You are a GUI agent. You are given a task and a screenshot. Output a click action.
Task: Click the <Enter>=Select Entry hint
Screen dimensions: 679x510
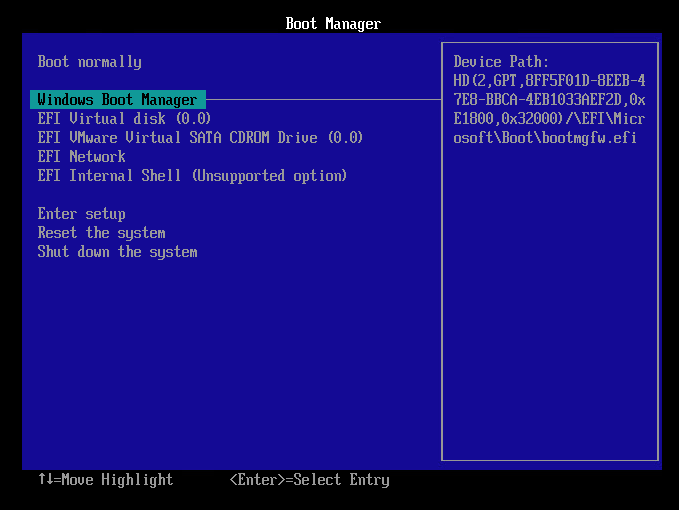pos(310,480)
